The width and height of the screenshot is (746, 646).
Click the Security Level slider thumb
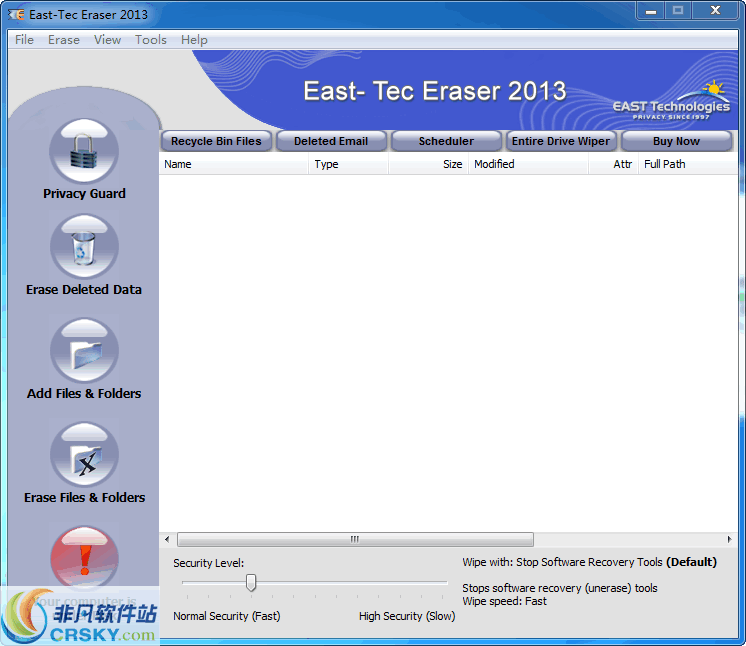point(251,582)
